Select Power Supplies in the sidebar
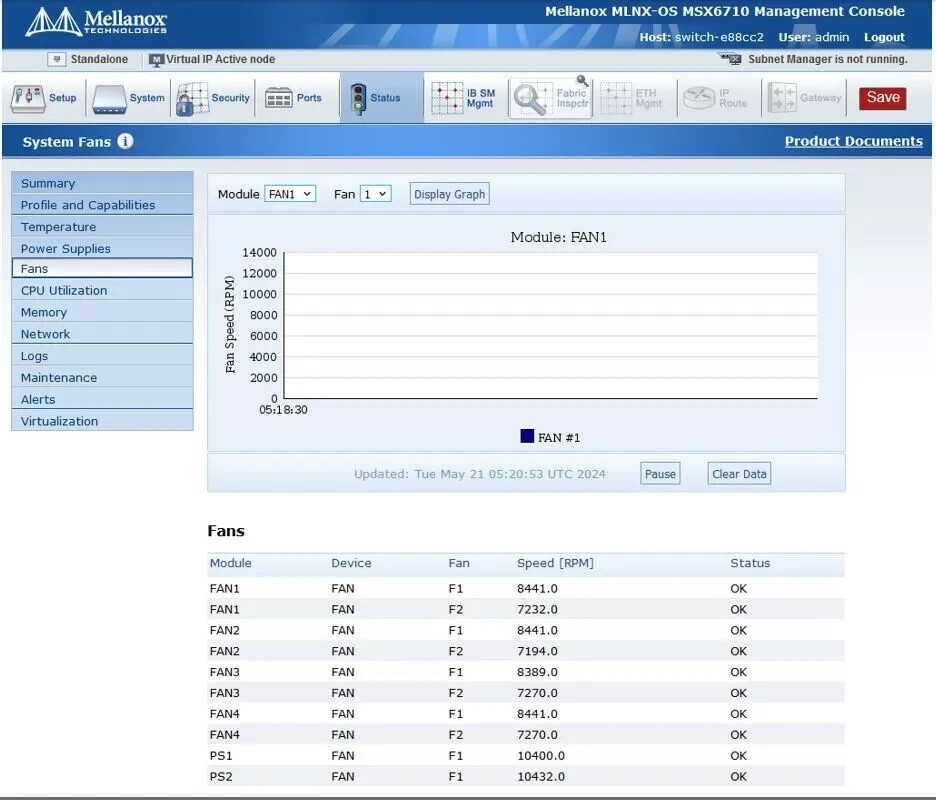Screen dimensions: 936x800 coord(102,248)
